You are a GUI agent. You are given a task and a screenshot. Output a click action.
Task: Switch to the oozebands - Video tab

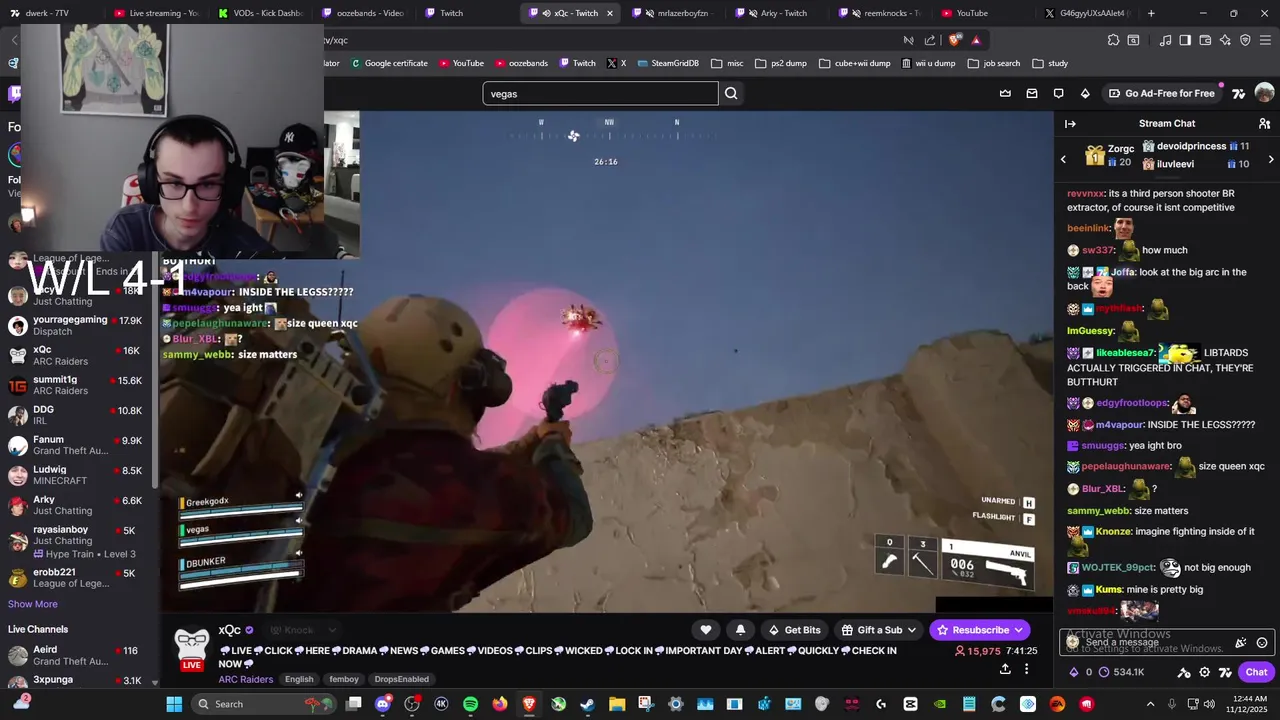(x=363, y=13)
